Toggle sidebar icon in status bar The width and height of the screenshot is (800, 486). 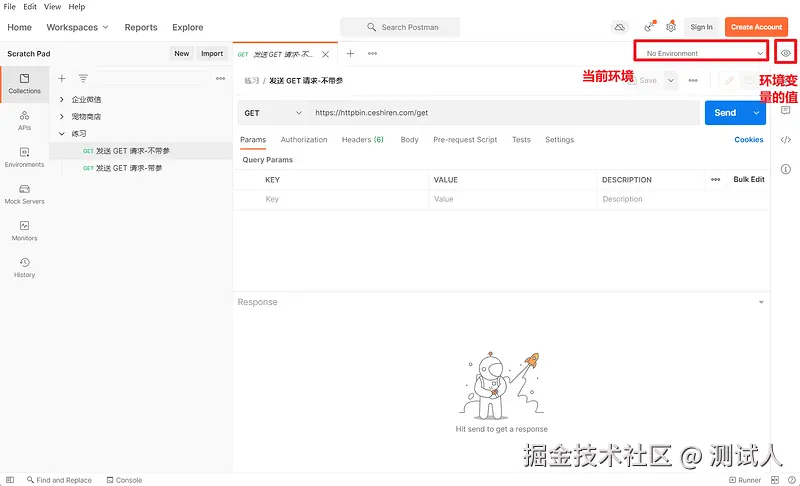(10, 480)
